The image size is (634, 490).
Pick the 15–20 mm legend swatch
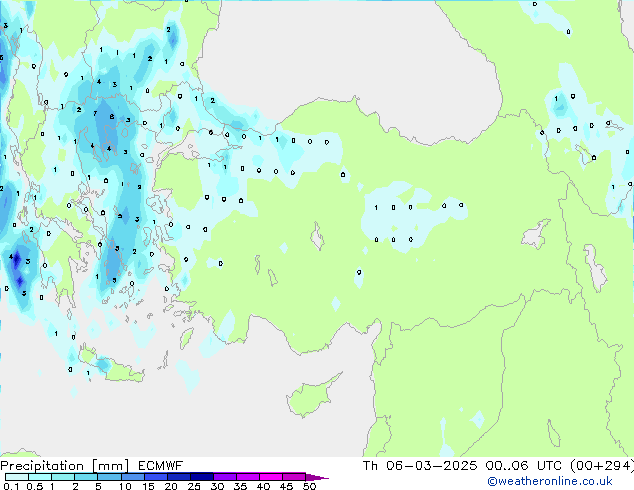(x=155, y=477)
